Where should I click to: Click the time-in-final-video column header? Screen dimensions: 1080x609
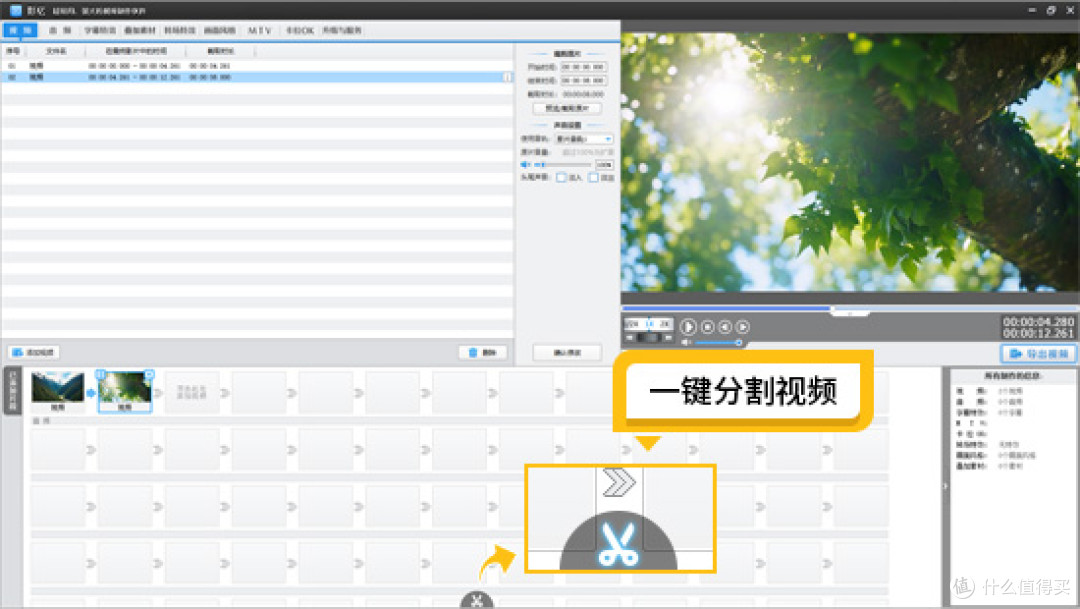(x=136, y=51)
